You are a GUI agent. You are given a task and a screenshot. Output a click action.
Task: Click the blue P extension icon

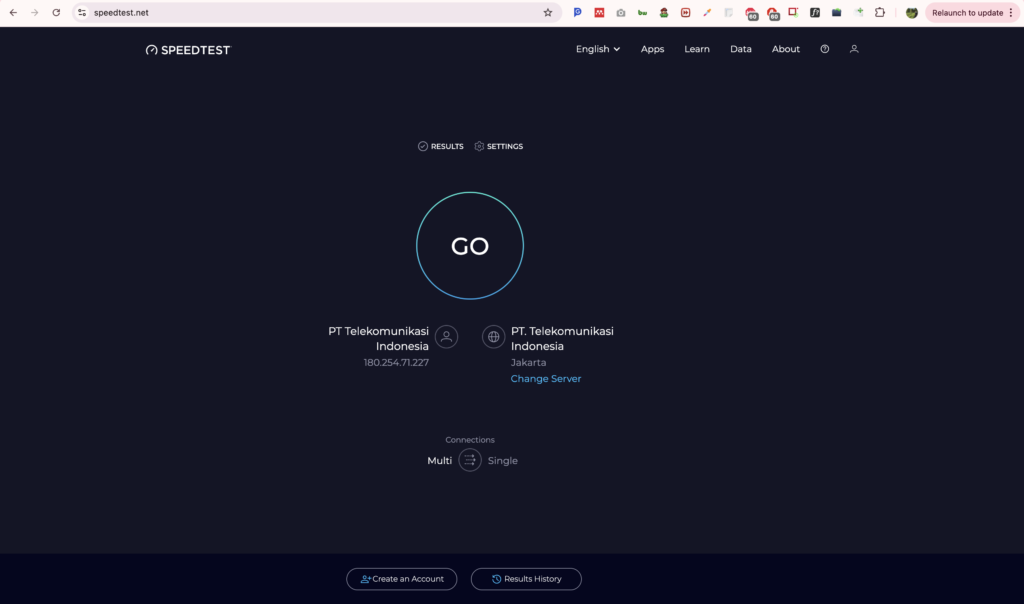[x=577, y=12]
